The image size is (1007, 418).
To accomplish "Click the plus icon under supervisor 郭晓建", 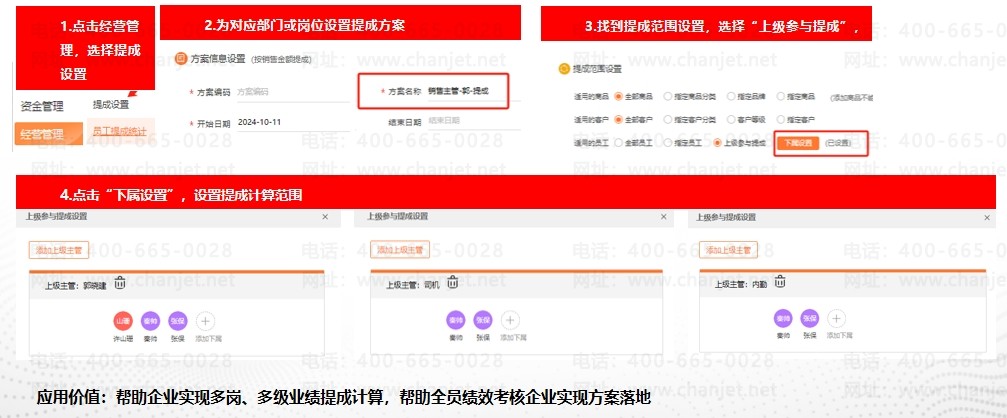I will 205,321.
